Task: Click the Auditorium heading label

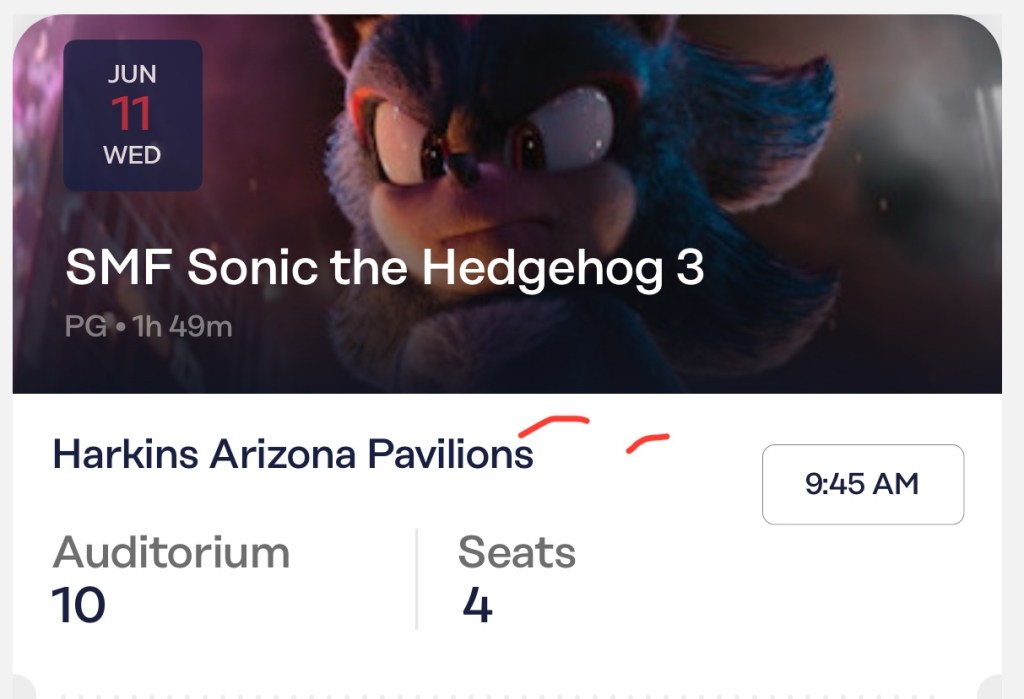Action: (171, 552)
